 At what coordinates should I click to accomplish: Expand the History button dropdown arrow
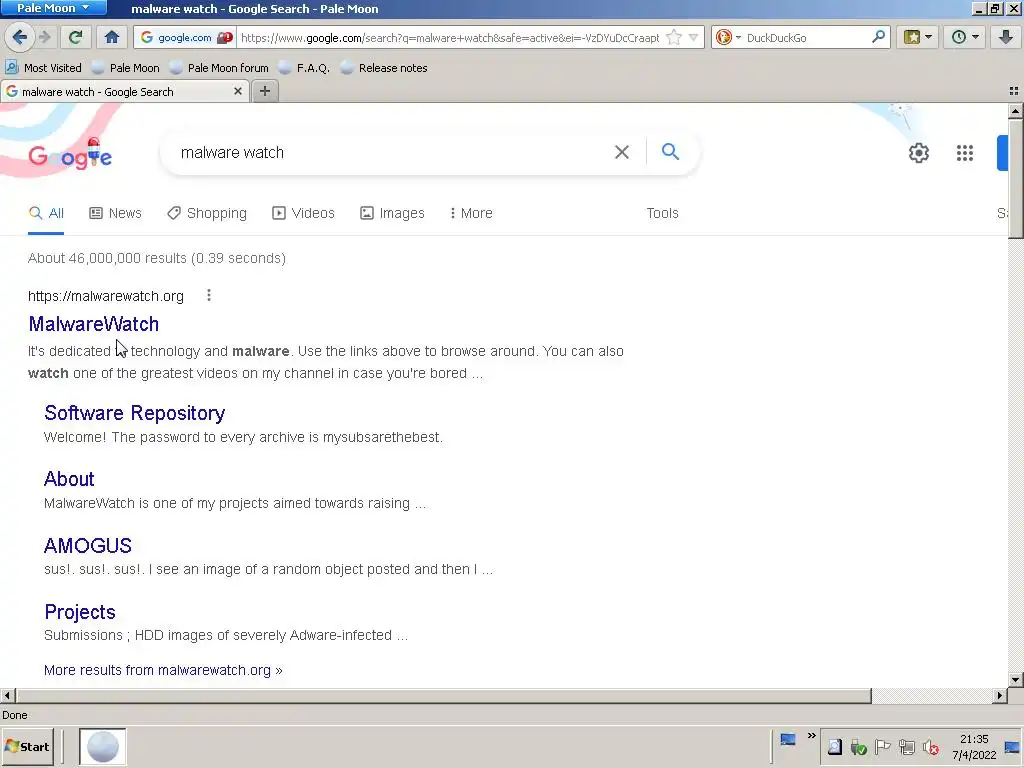click(975, 37)
